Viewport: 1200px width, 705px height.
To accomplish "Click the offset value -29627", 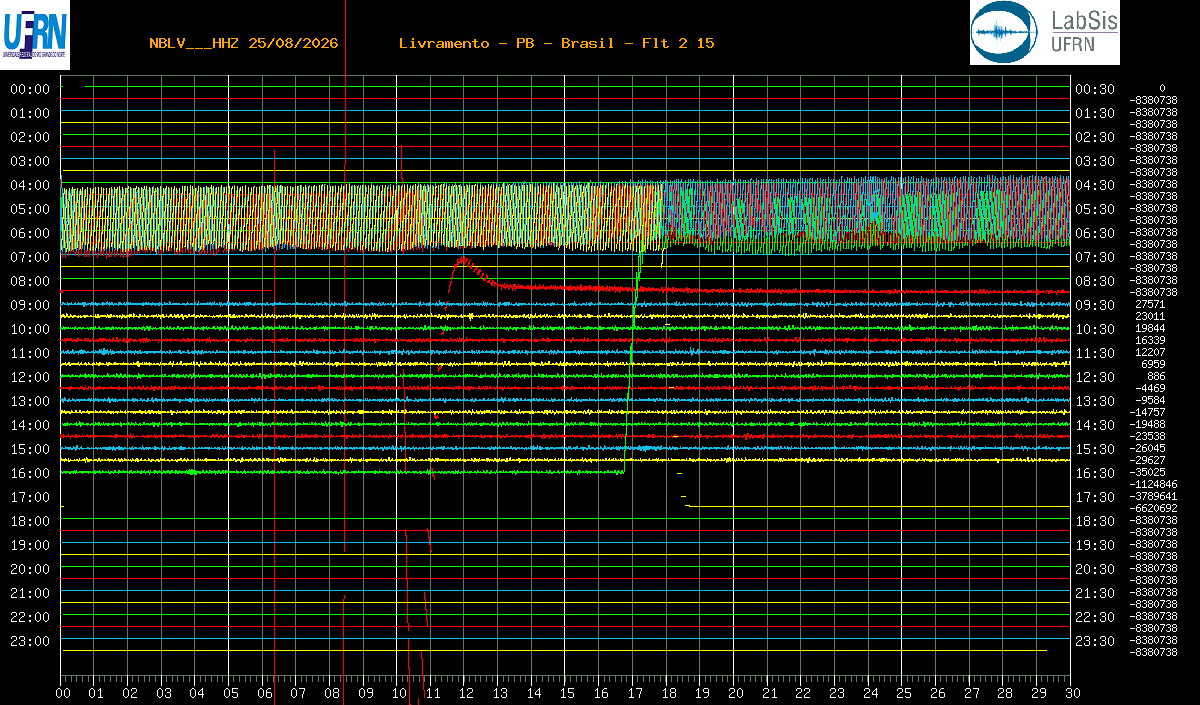I will pyautogui.click(x=1149, y=460).
